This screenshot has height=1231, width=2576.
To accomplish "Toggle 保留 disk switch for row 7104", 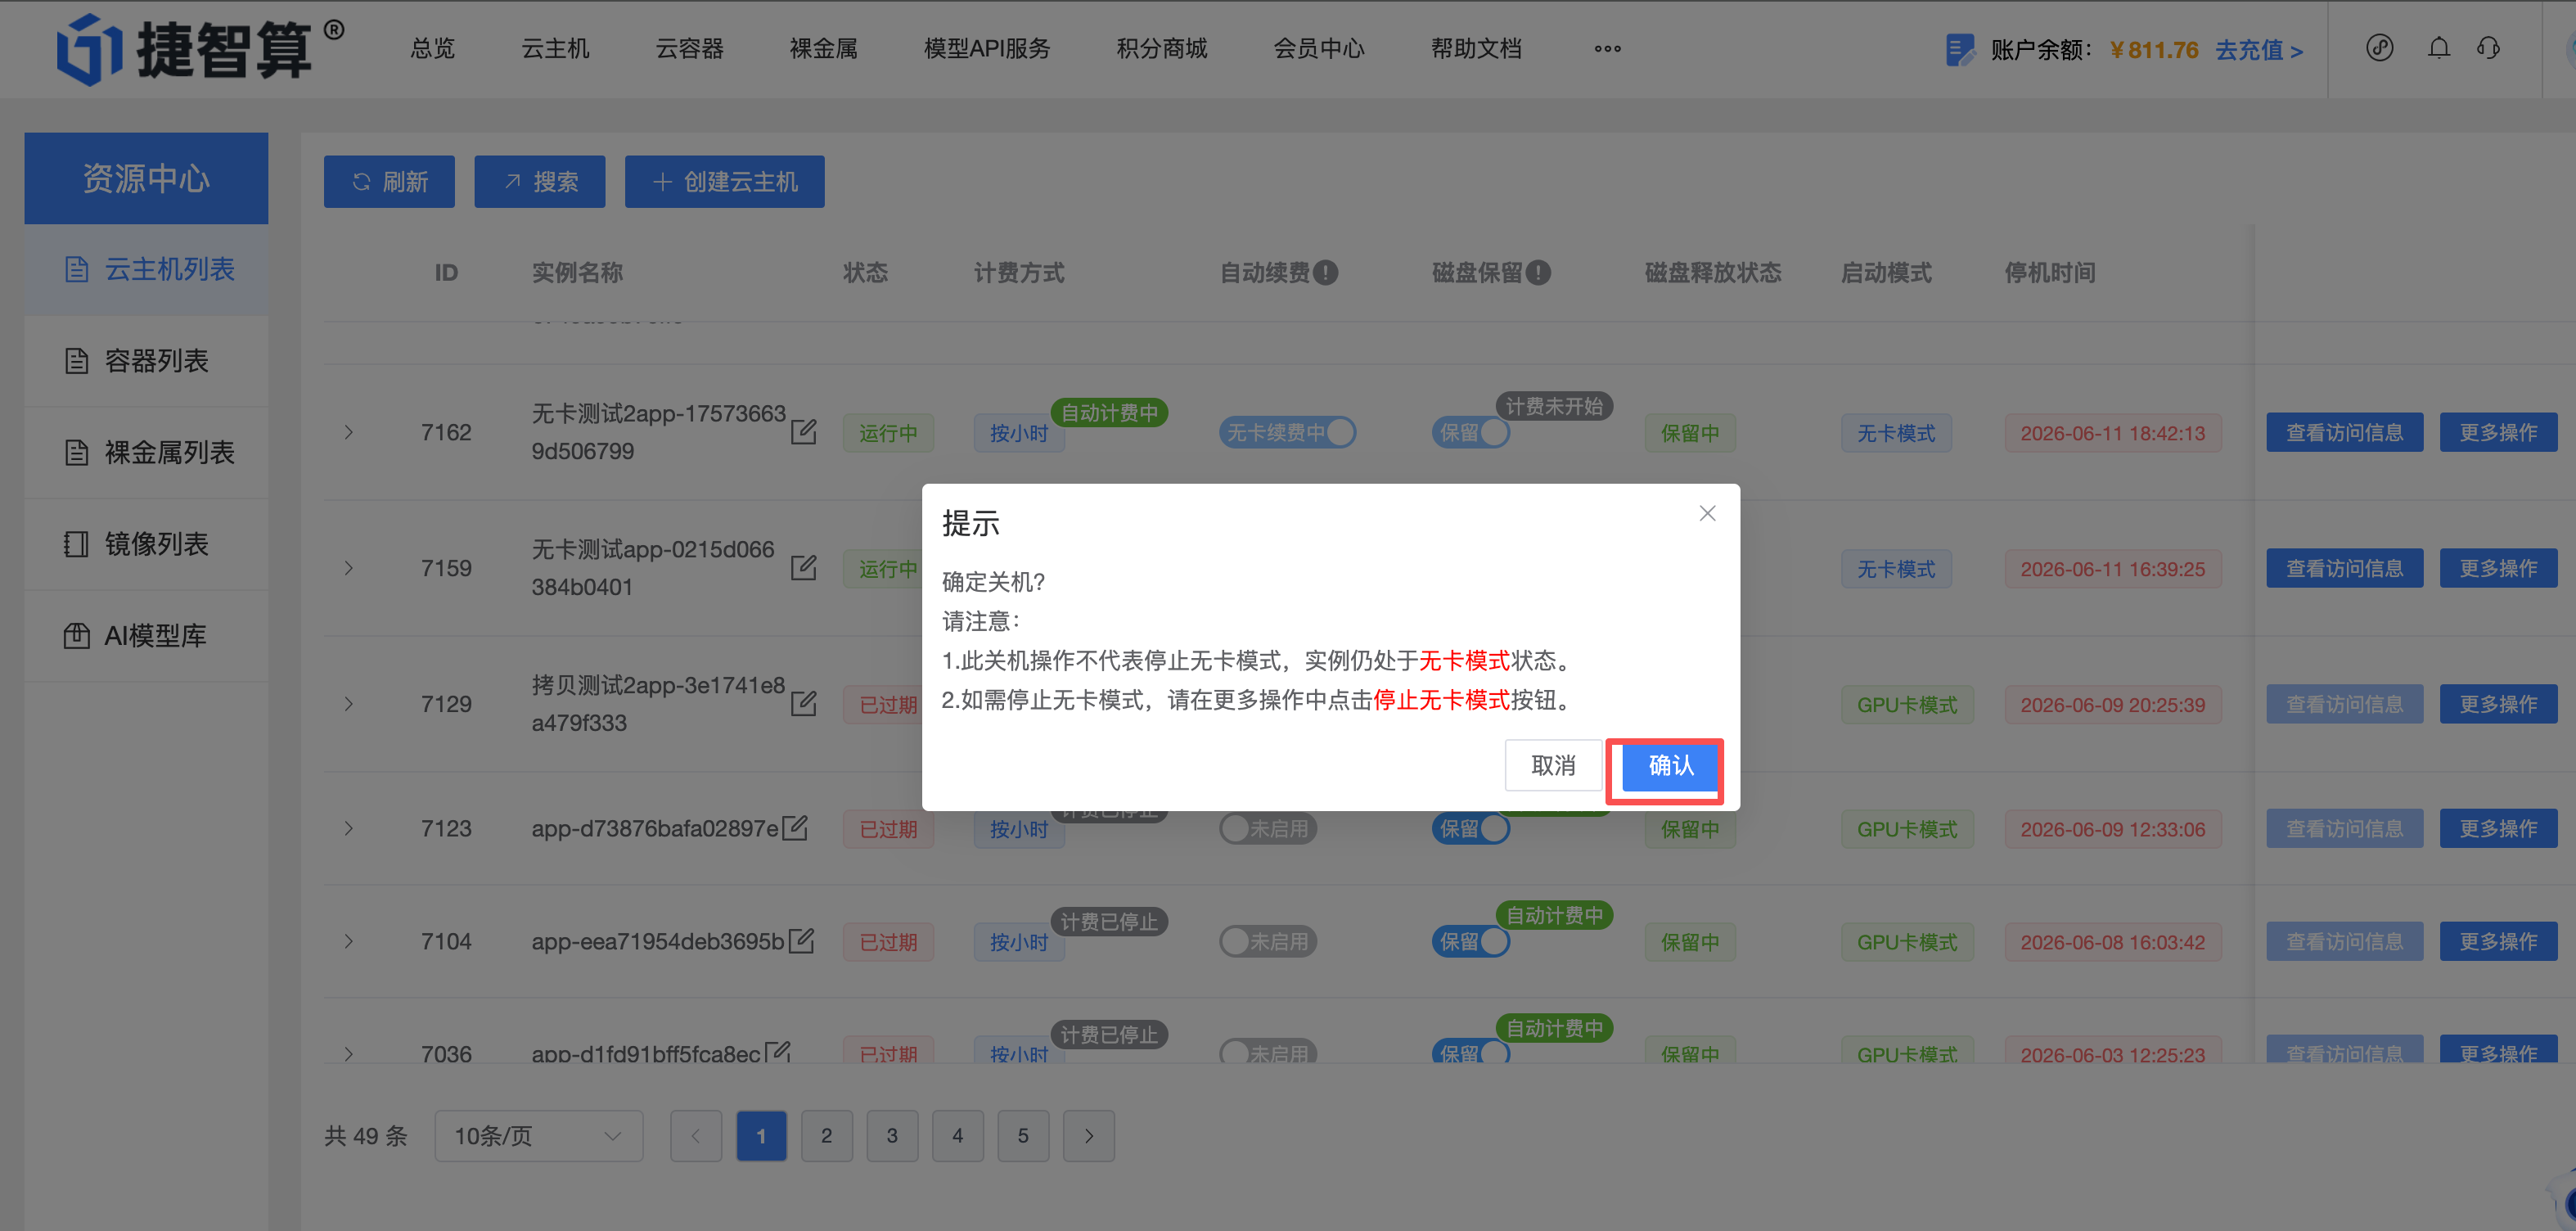I will (x=1471, y=942).
